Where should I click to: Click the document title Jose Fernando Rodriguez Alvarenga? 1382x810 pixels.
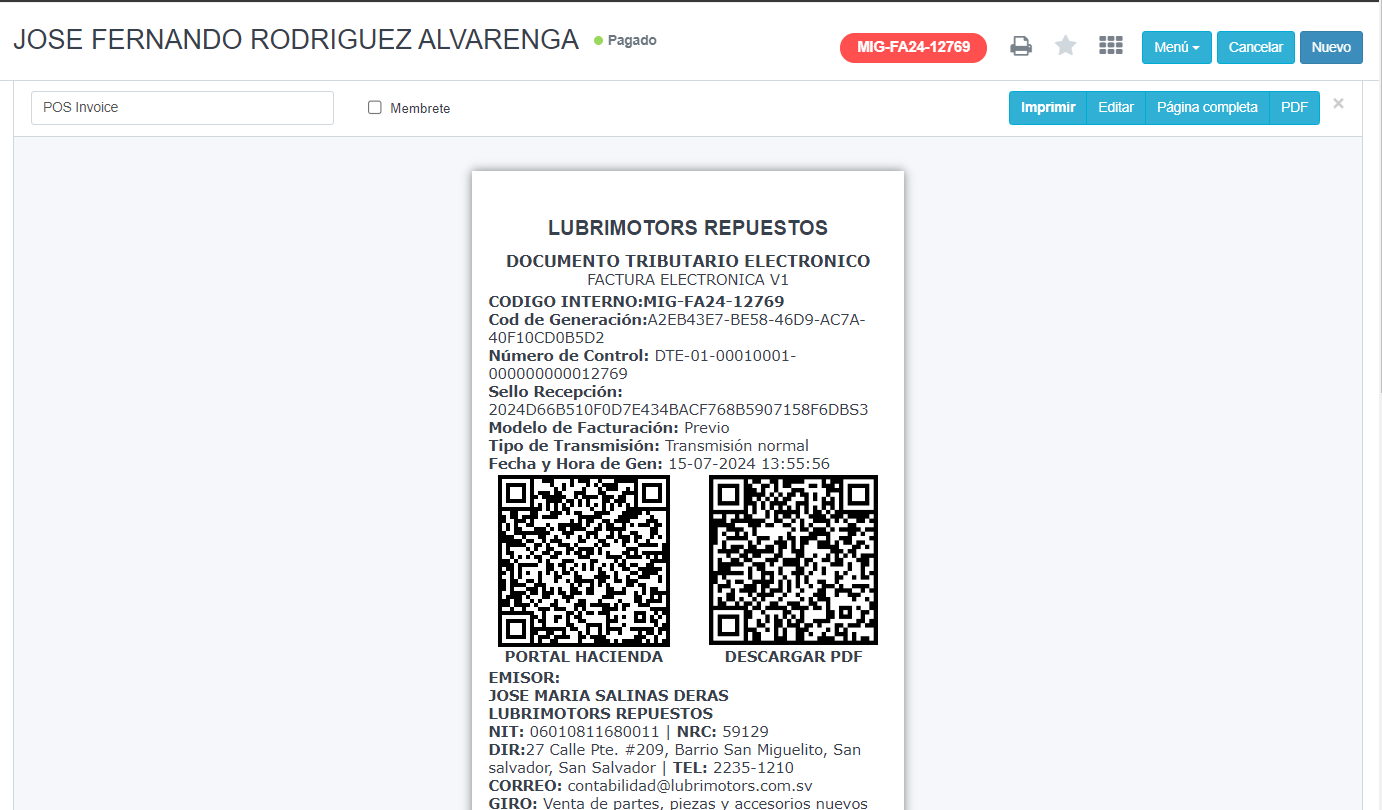(x=296, y=40)
